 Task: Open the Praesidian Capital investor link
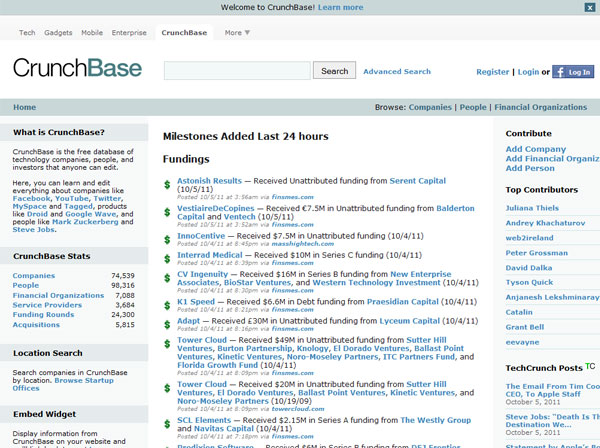(403, 301)
